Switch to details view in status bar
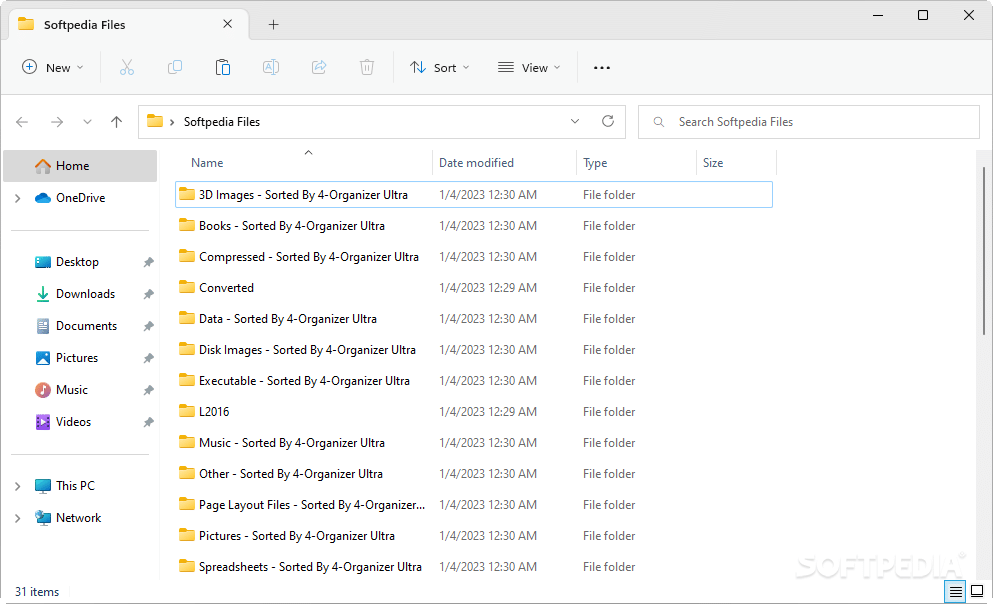This screenshot has height=604, width=993. [955, 592]
